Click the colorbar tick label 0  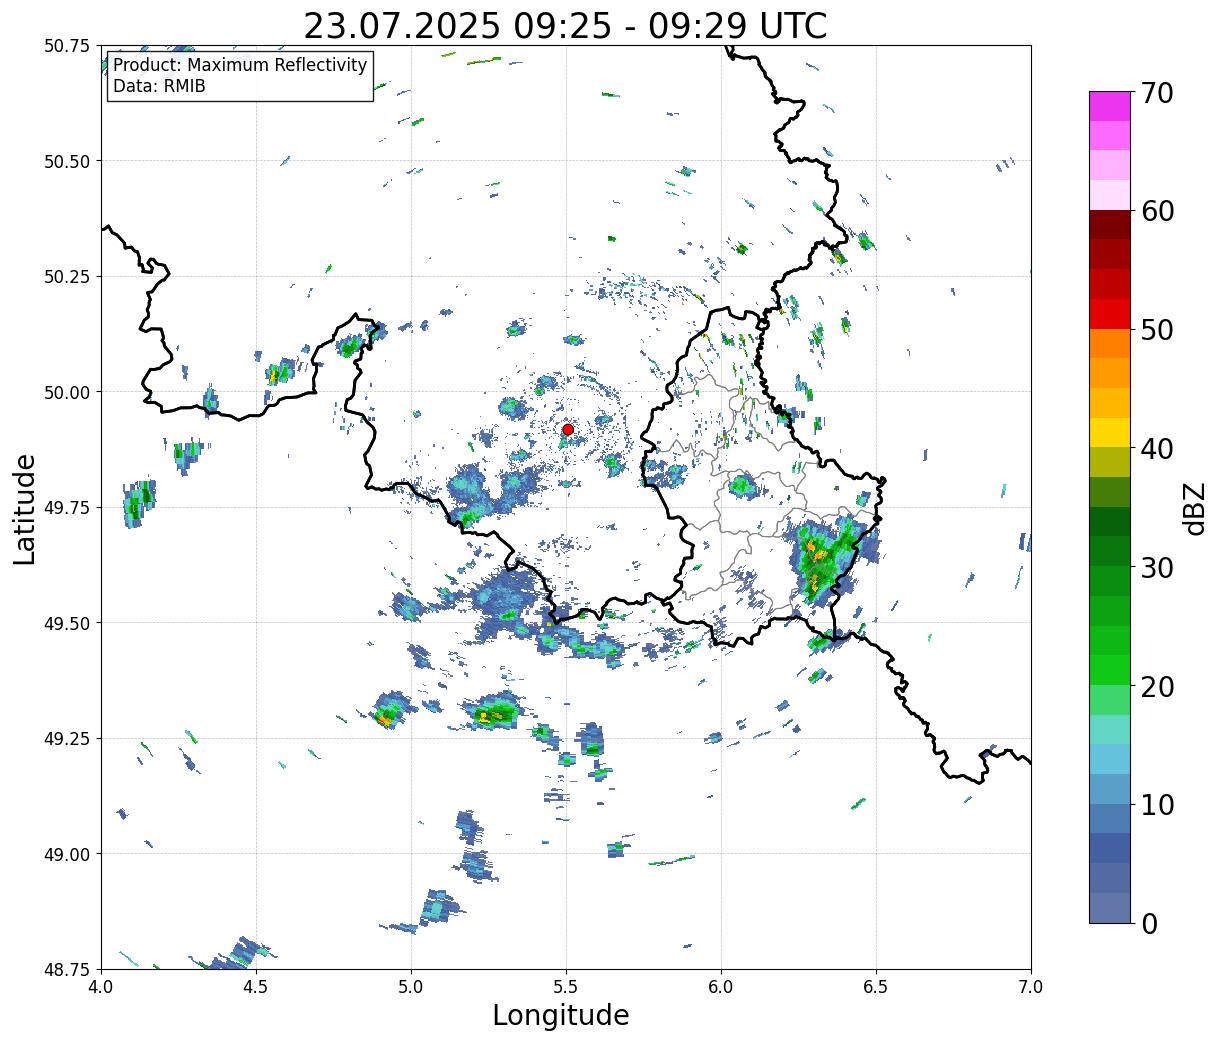pos(1149,923)
